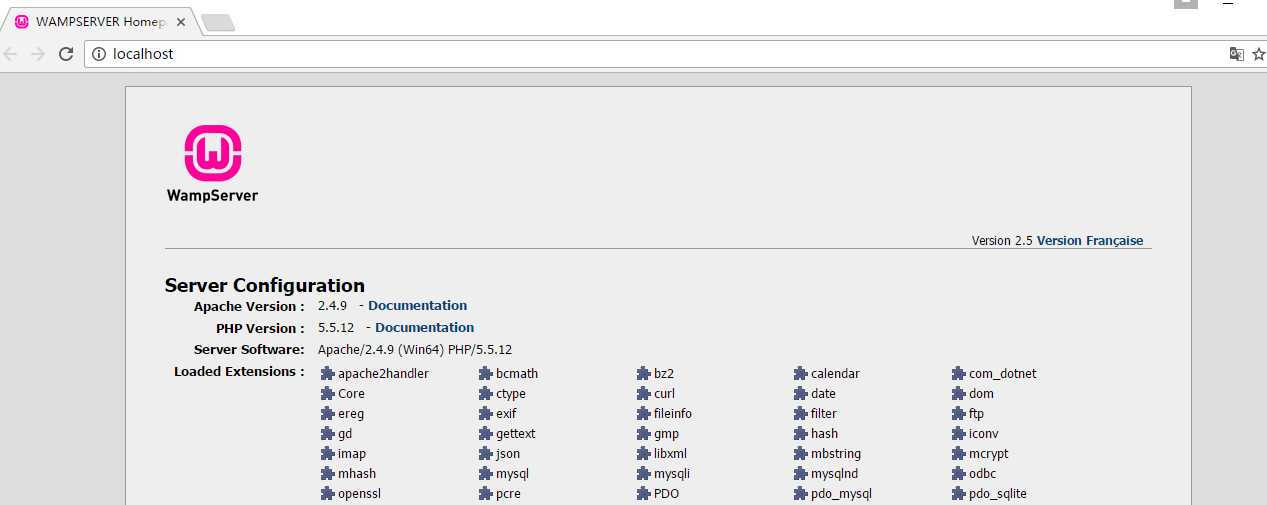This screenshot has width=1267, height=505.
Task: Click the puzzle icon next to libxml
Action: pos(644,454)
